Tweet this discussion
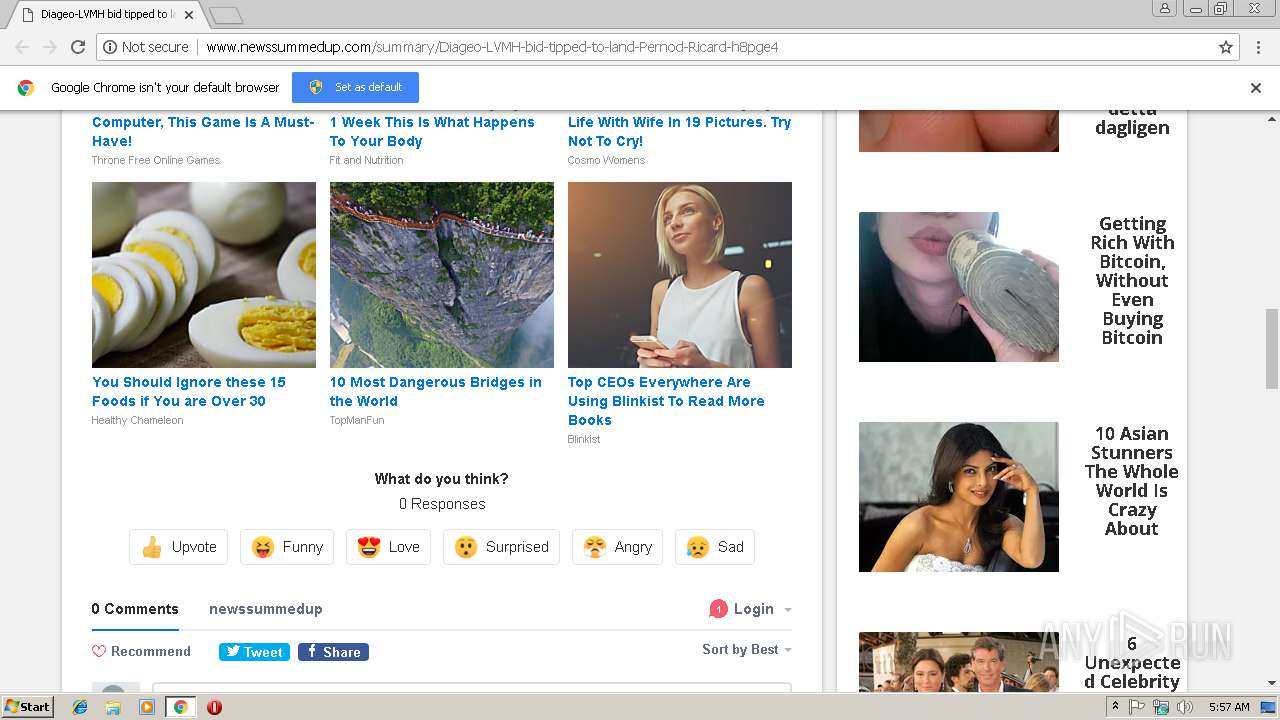 click(254, 652)
